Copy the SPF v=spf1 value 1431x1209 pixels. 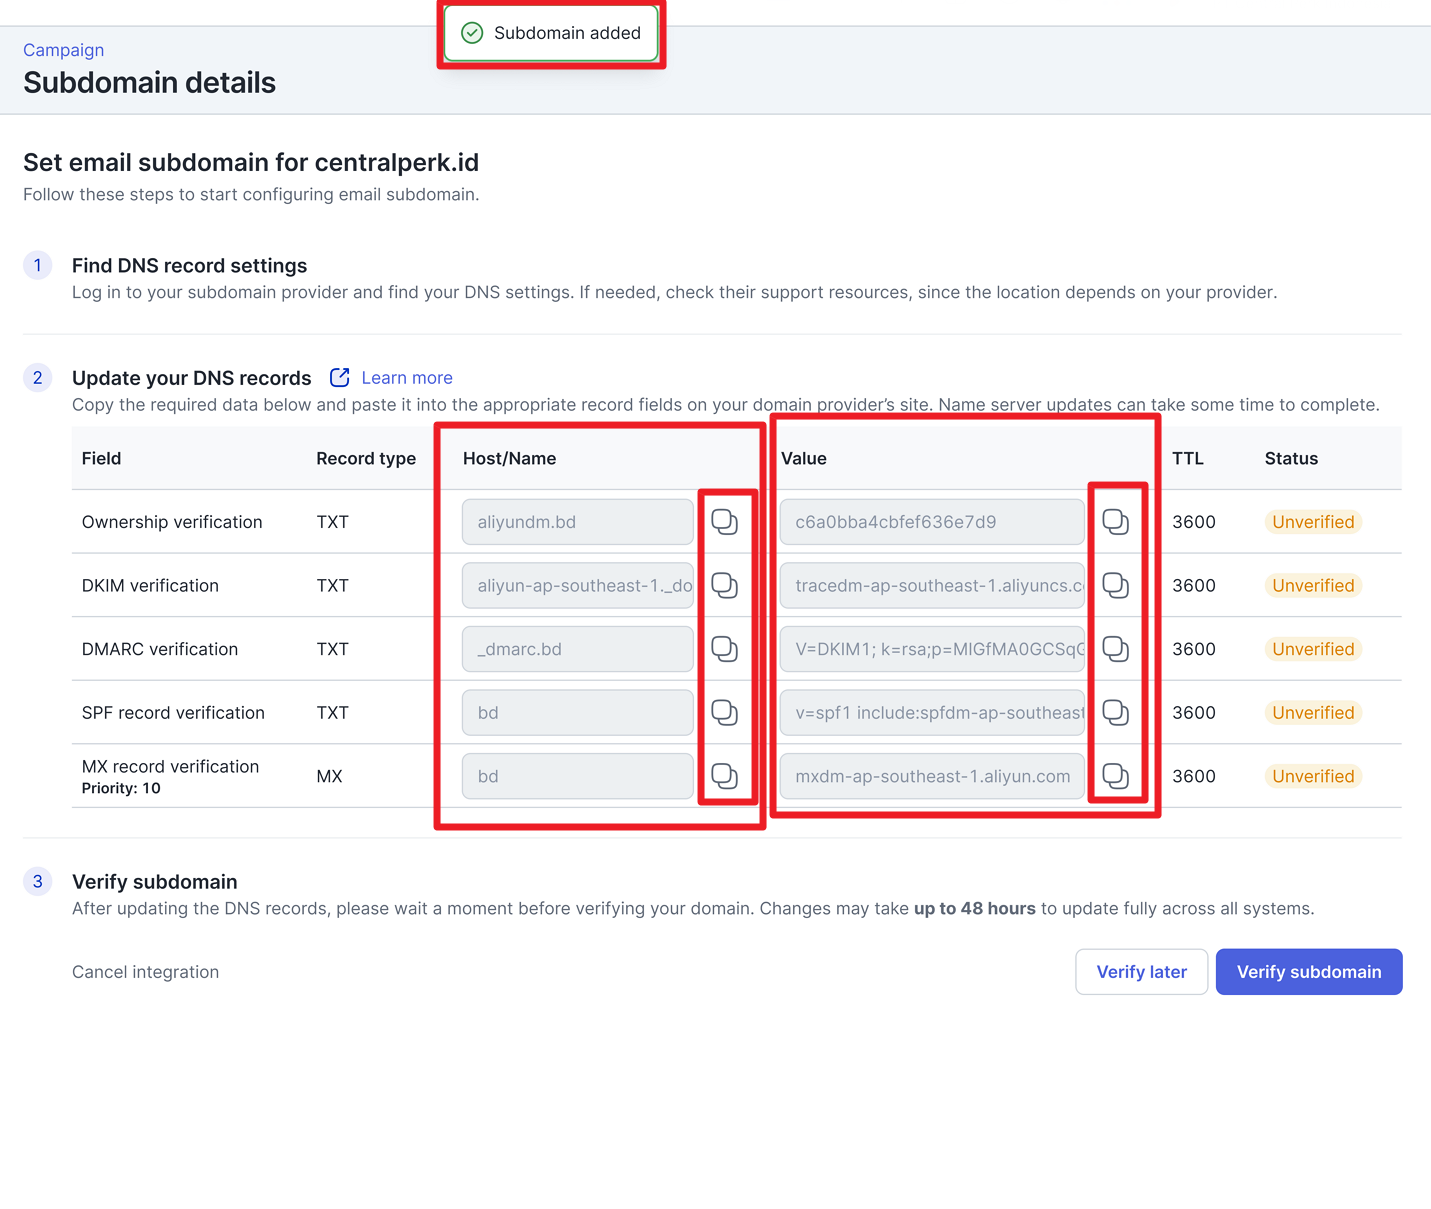point(1115,713)
